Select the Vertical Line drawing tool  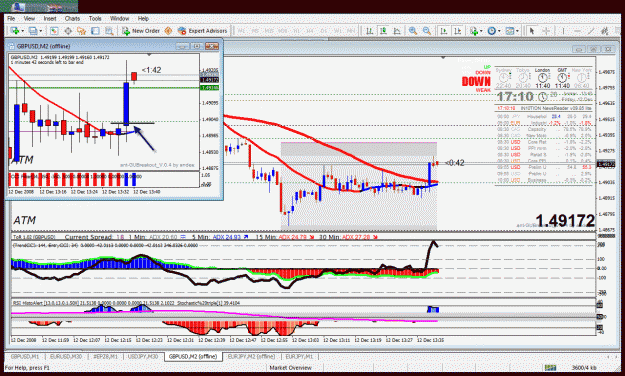(x=563, y=31)
